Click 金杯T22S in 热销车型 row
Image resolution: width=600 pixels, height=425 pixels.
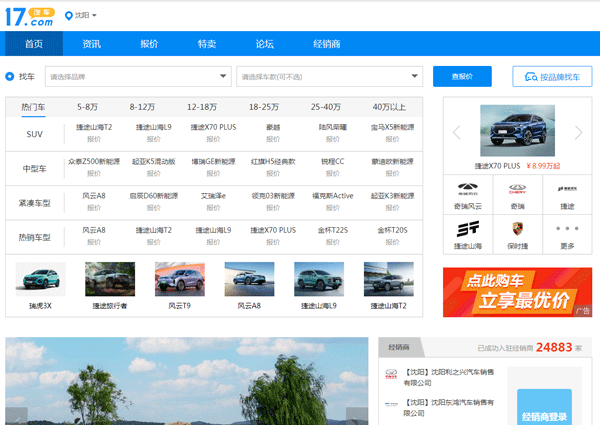[x=333, y=230]
